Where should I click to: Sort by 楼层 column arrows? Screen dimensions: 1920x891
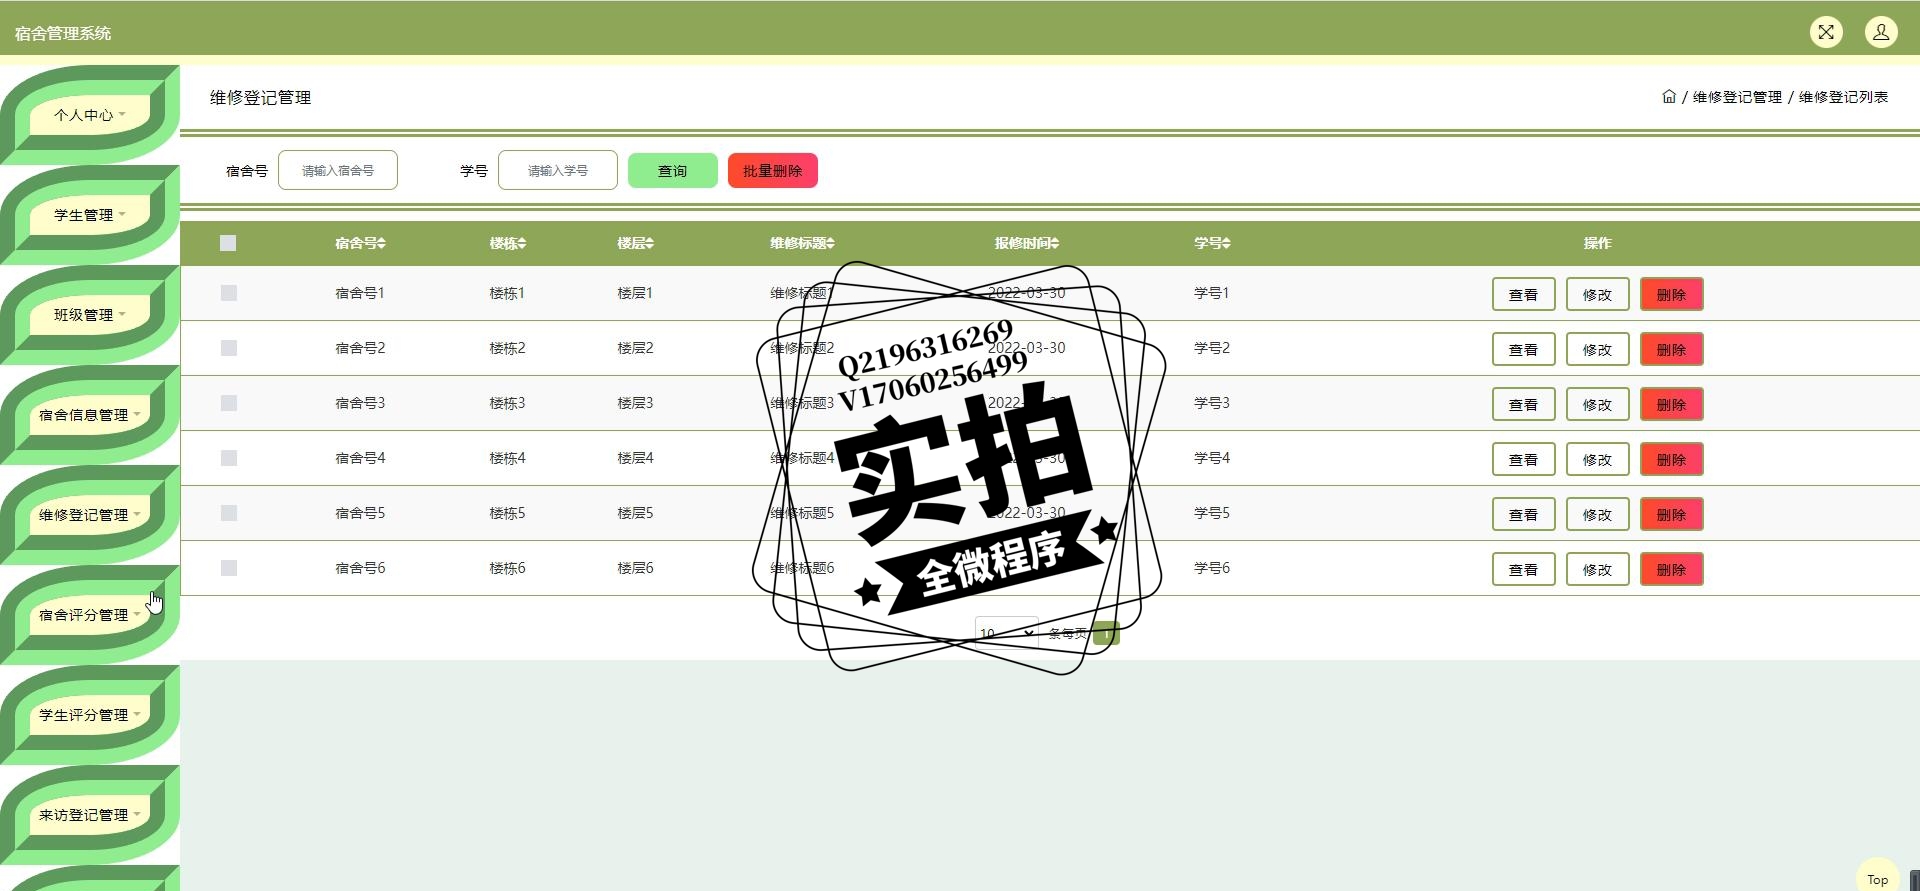(x=650, y=243)
